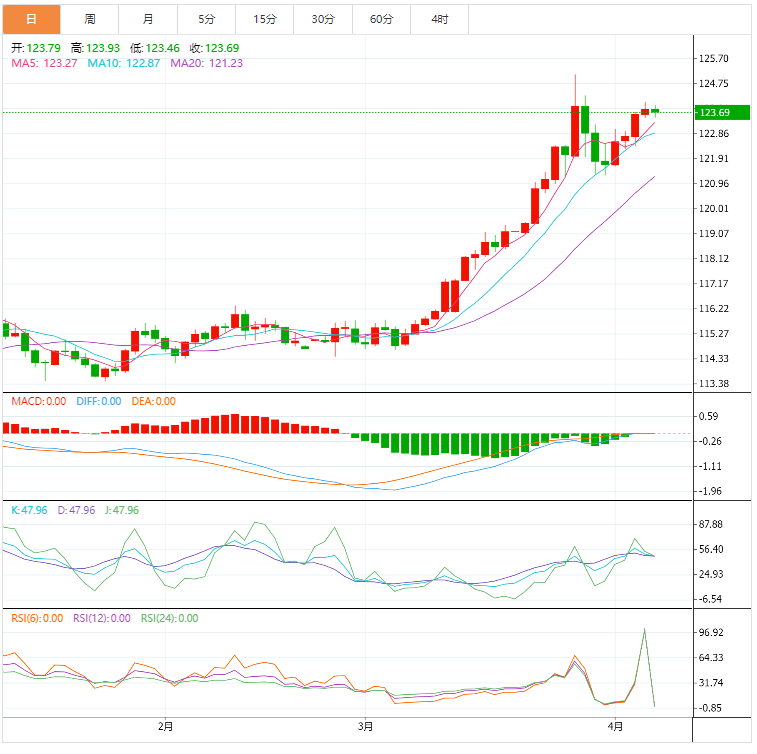Switch to the 5分 interval tab

click(206, 19)
